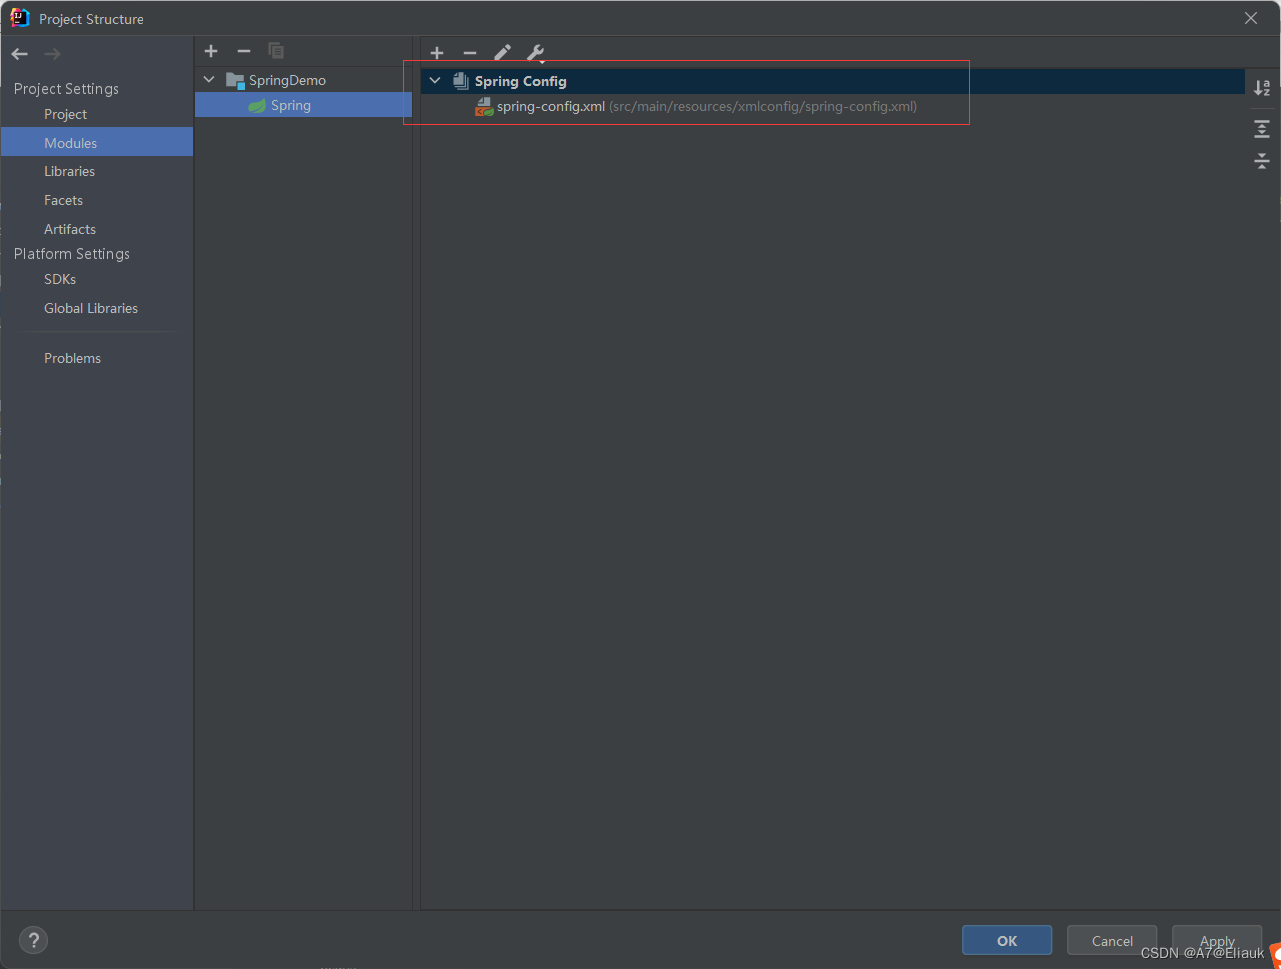Click the Project Settings heading

(66, 89)
